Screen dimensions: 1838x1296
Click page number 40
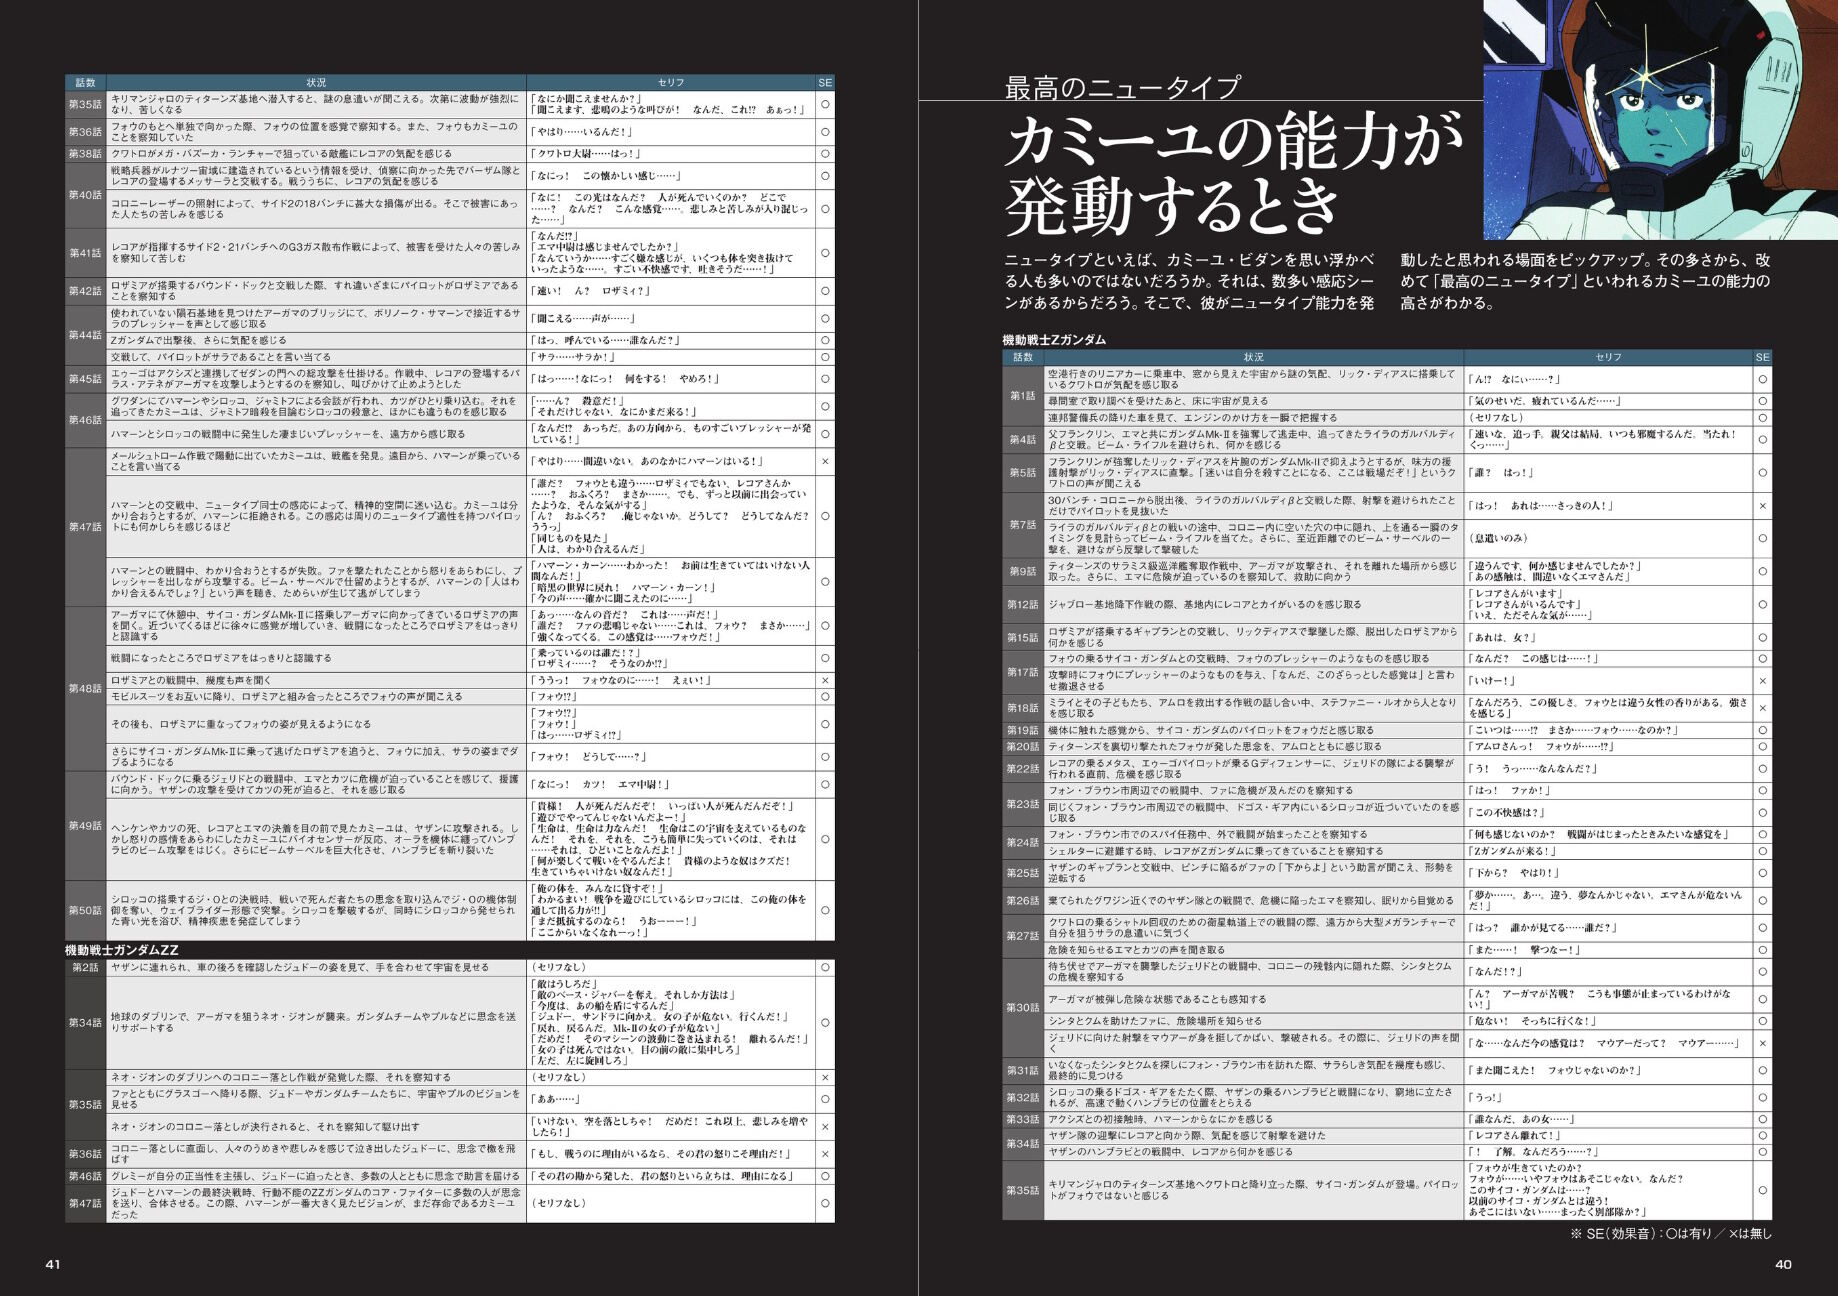coord(1783,1264)
